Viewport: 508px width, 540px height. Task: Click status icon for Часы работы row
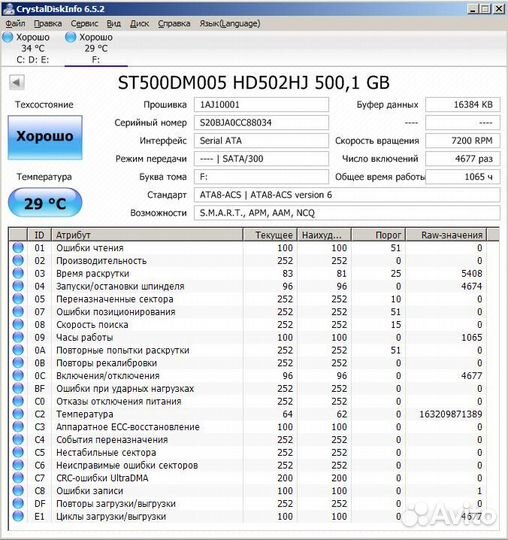point(18,337)
